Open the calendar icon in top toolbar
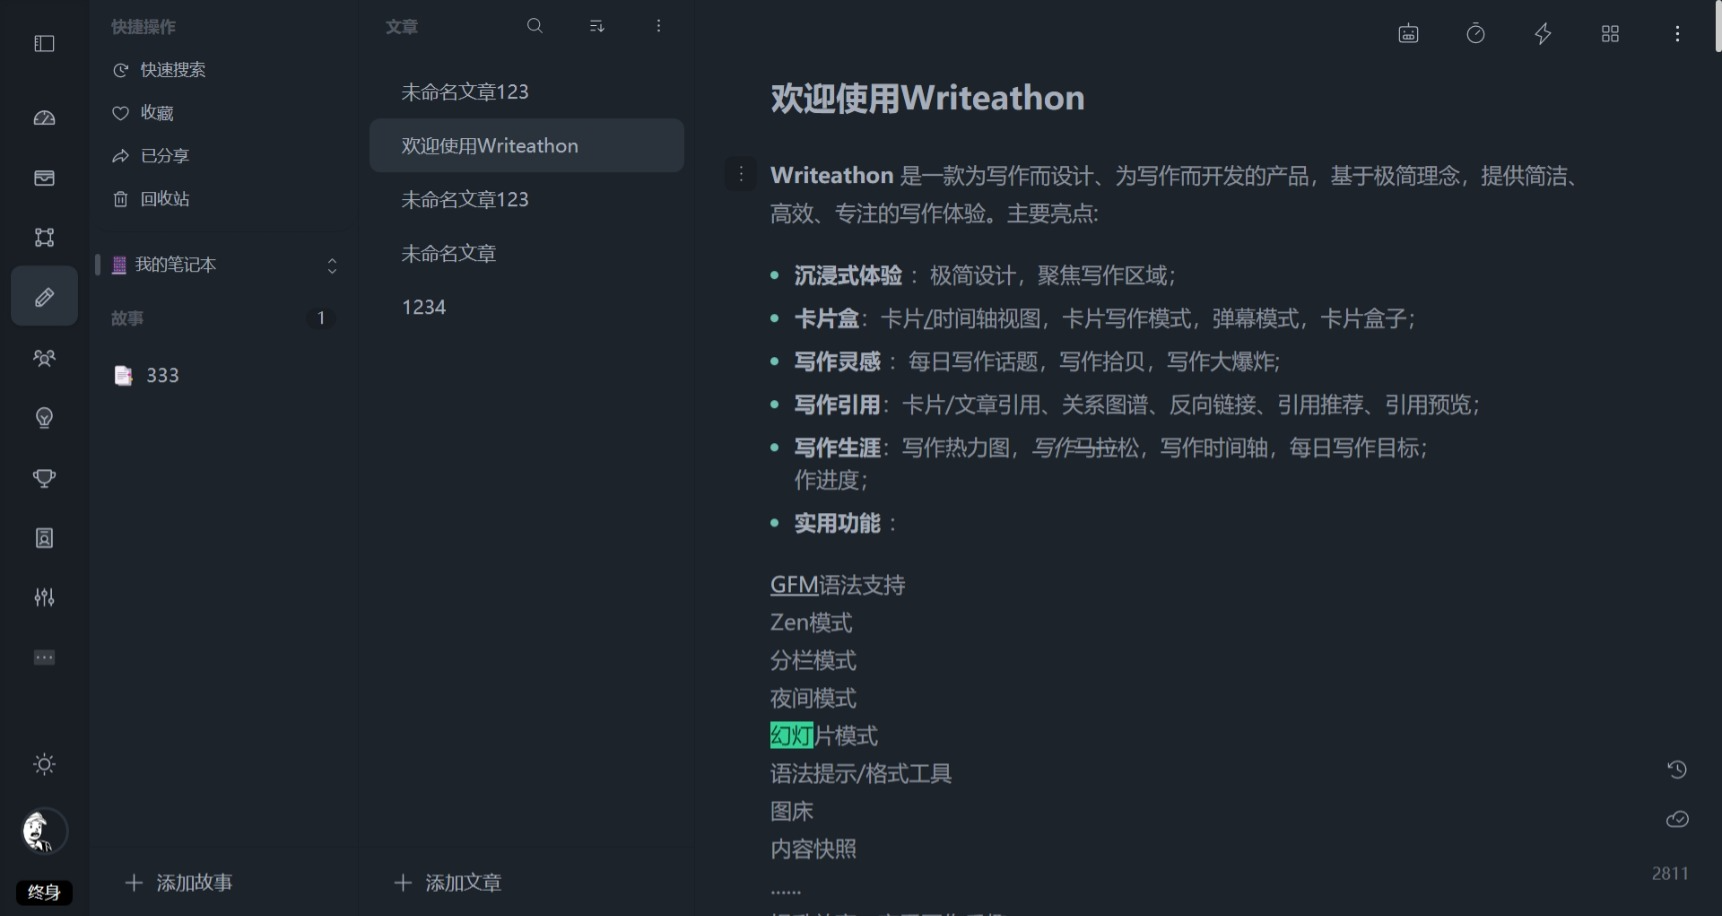 (1408, 34)
